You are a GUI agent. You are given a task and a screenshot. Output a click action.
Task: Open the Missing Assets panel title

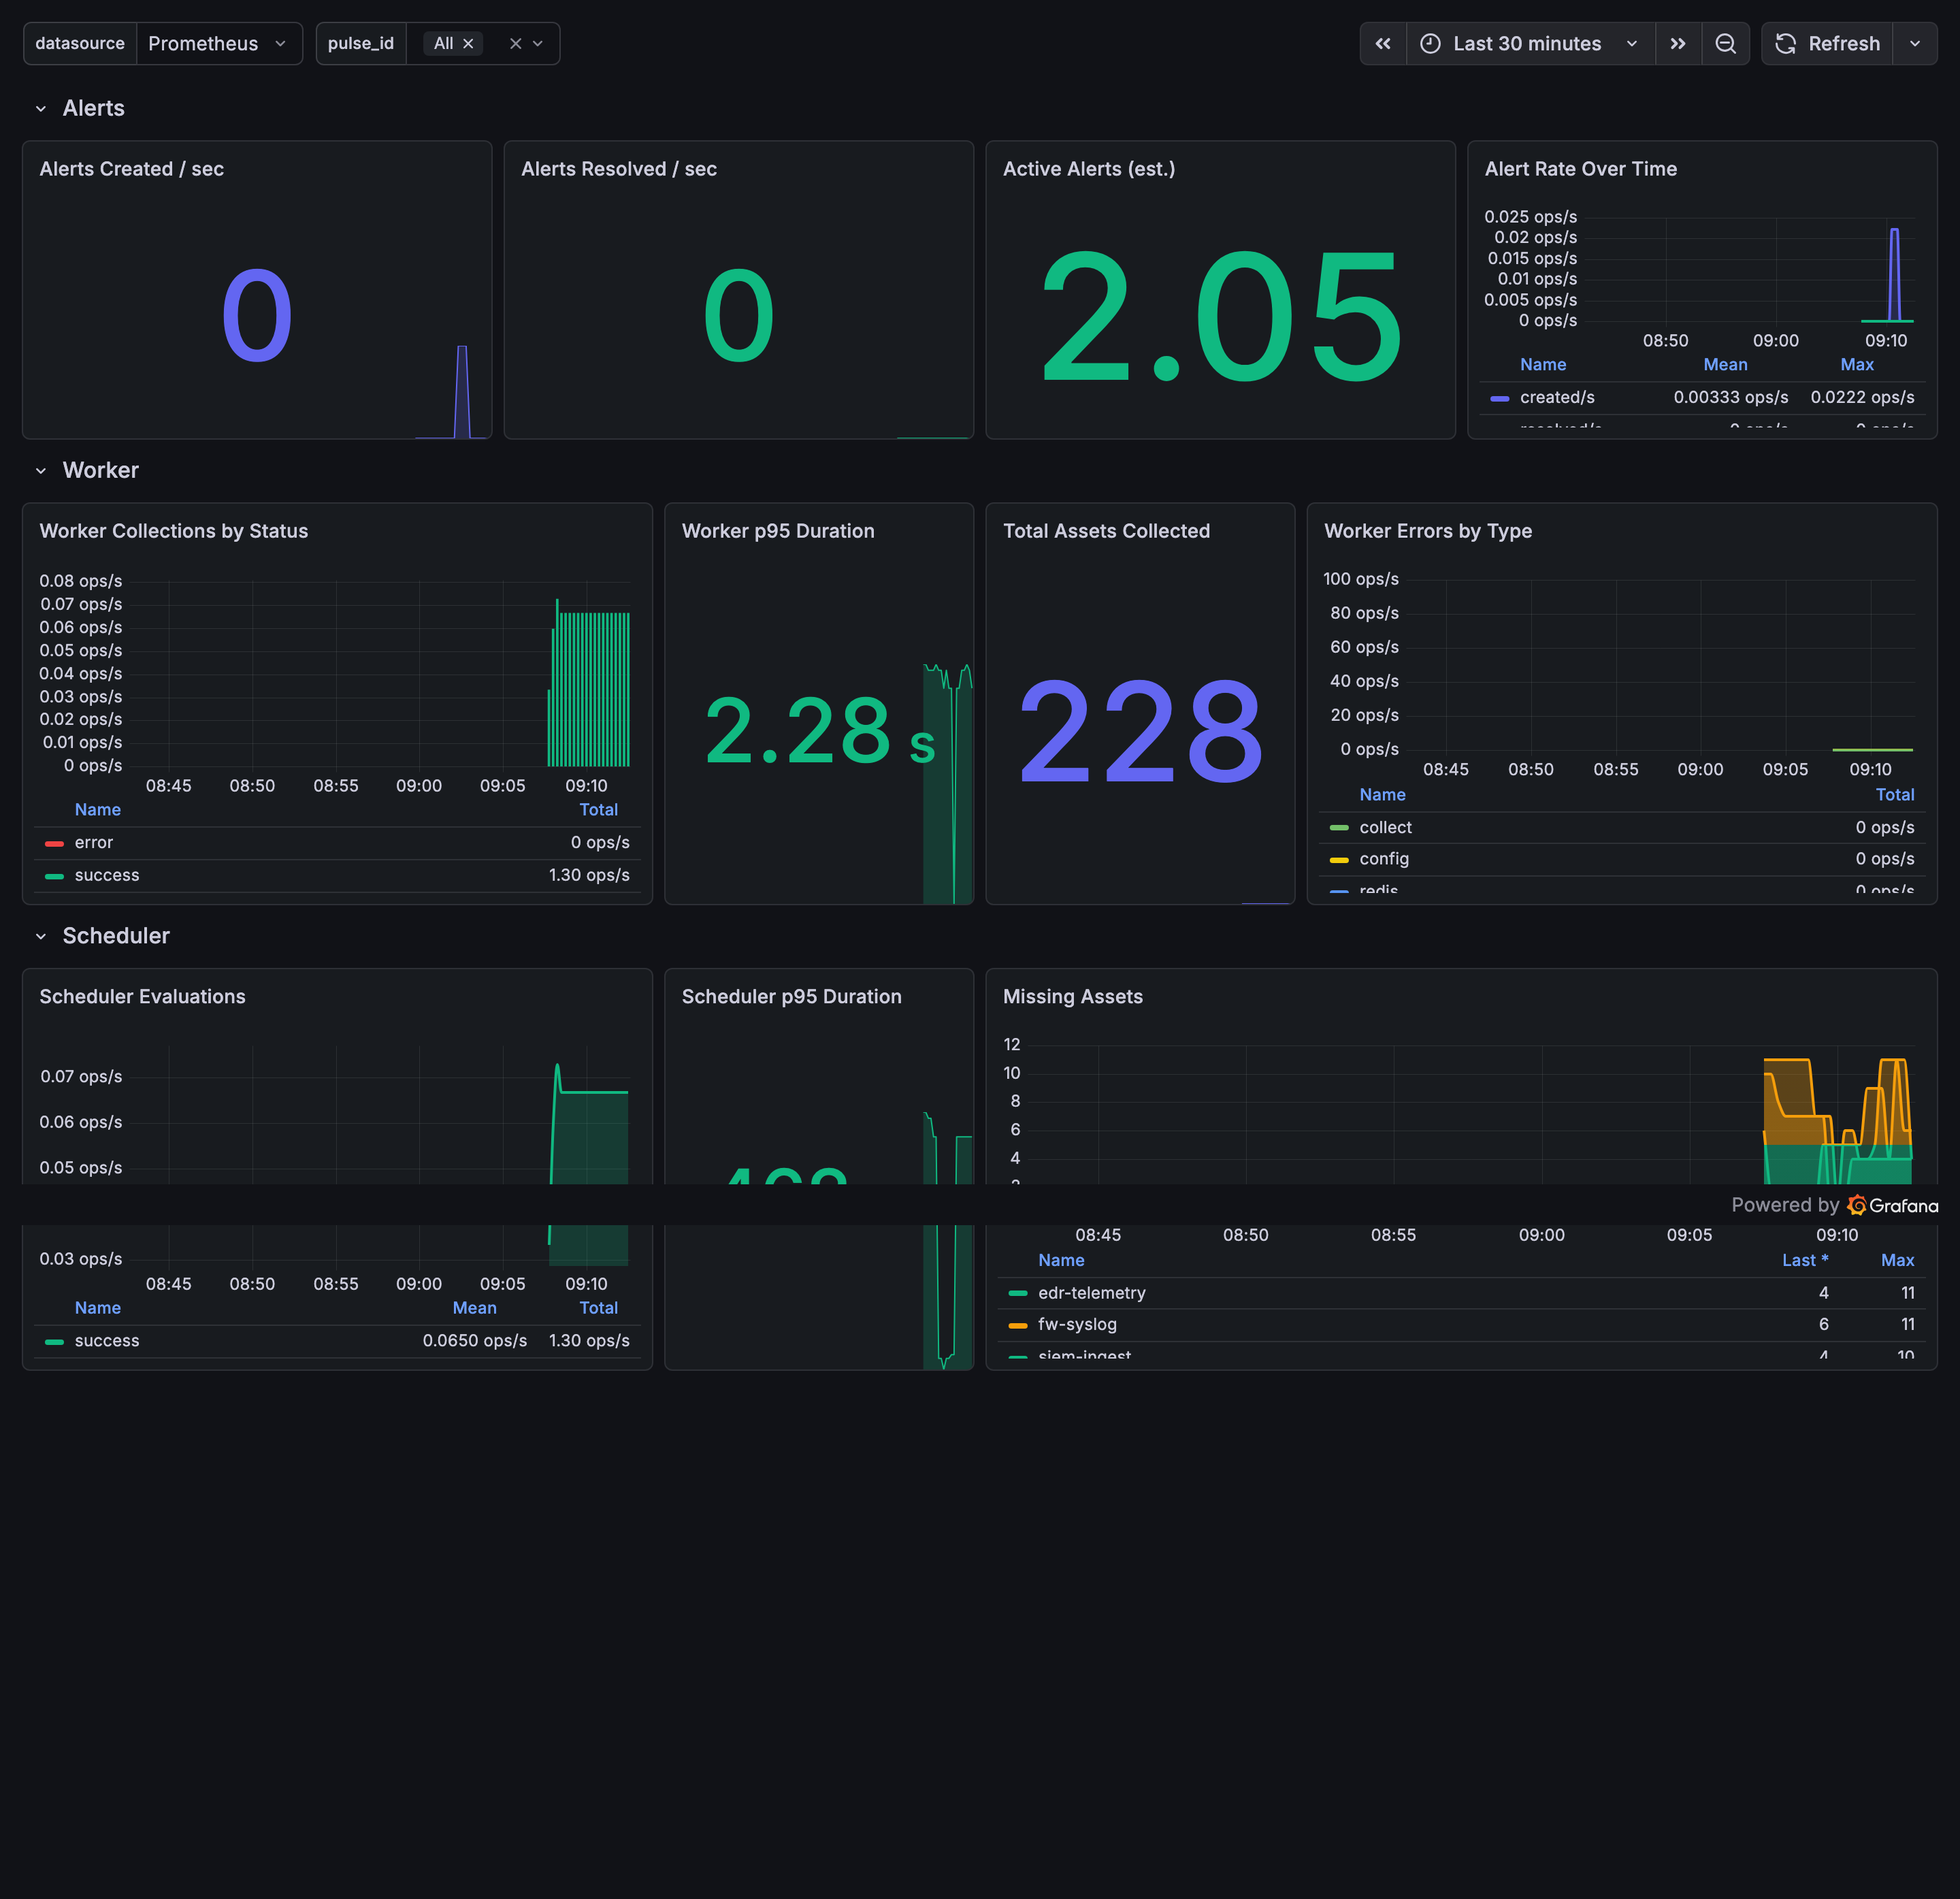click(1073, 997)
